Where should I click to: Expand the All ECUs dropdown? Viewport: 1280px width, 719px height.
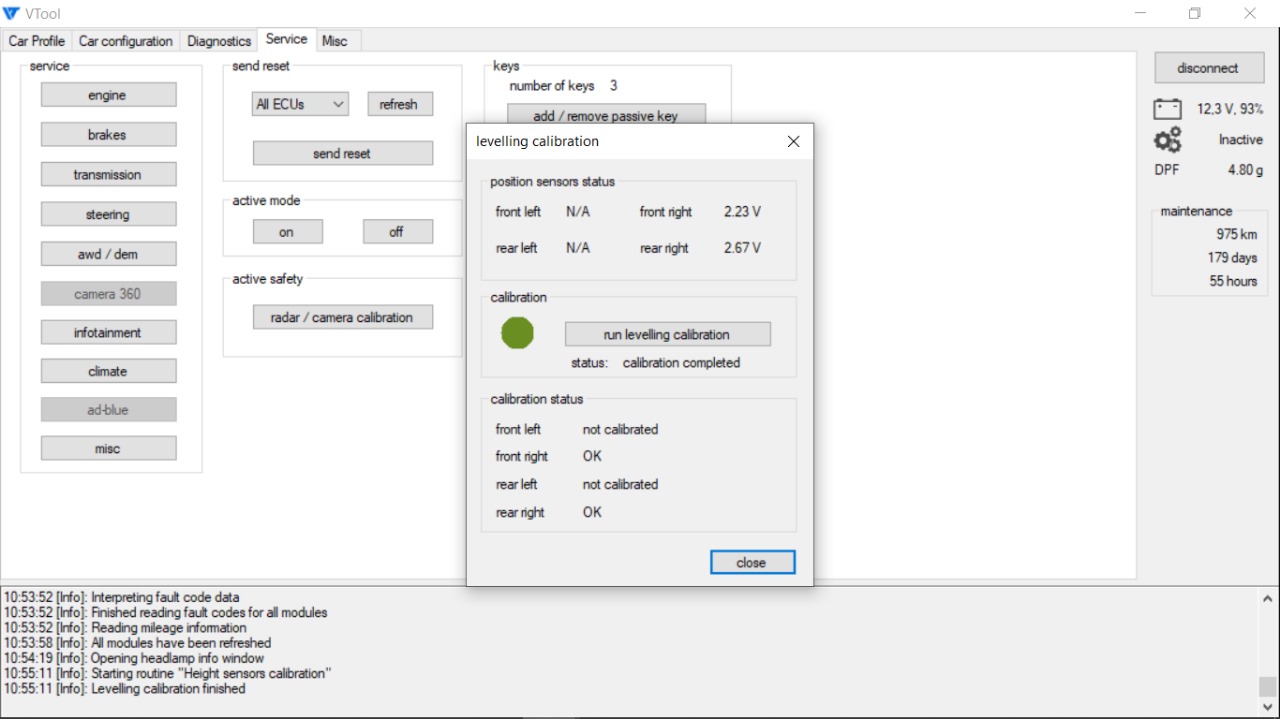pyautogui.click(x=300, y=104)
